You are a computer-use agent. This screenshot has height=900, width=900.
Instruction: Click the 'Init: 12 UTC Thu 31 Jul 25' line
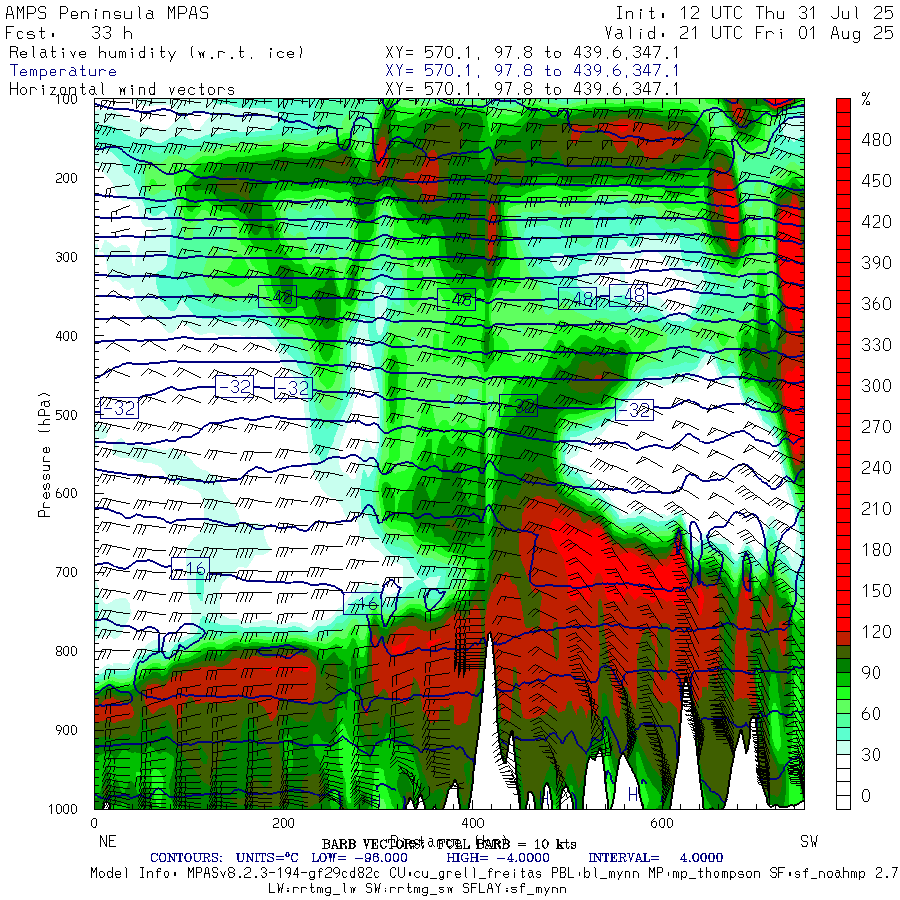(755, 13)
